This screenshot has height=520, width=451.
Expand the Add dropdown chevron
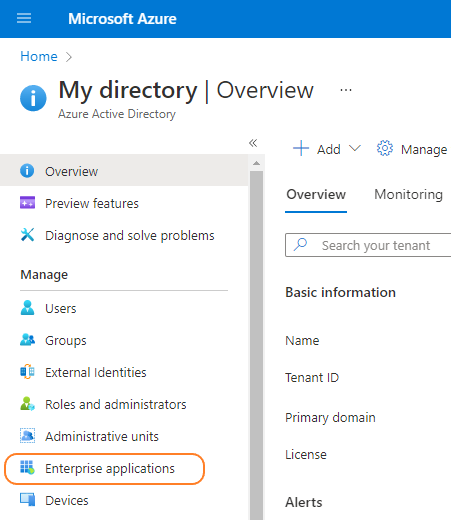point(355,148)
